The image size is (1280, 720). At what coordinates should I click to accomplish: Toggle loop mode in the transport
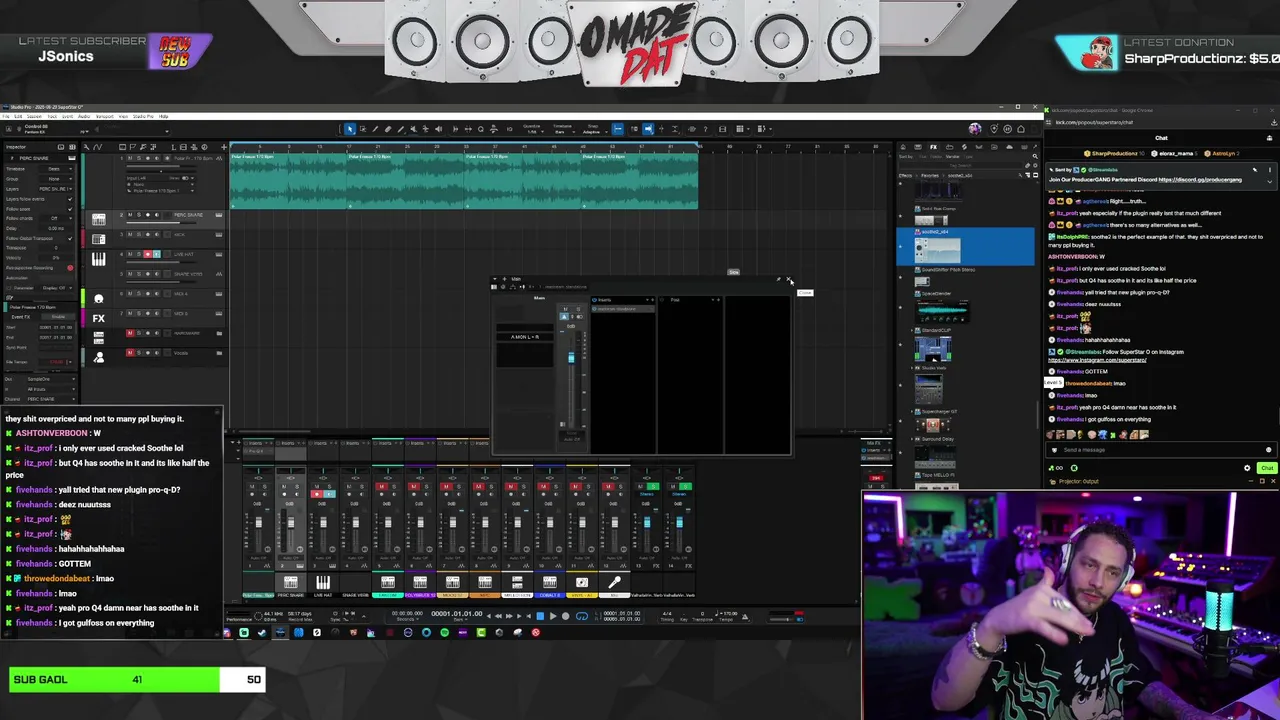[x=582, y=616]
